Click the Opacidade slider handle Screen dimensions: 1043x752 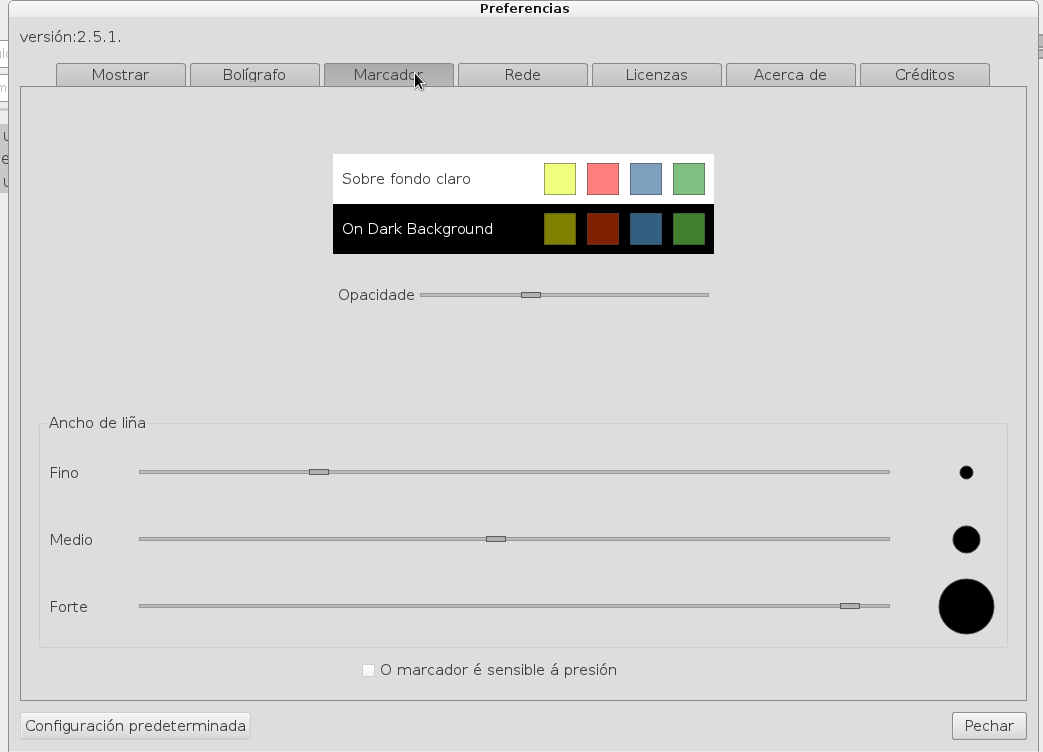coord(531,295)
